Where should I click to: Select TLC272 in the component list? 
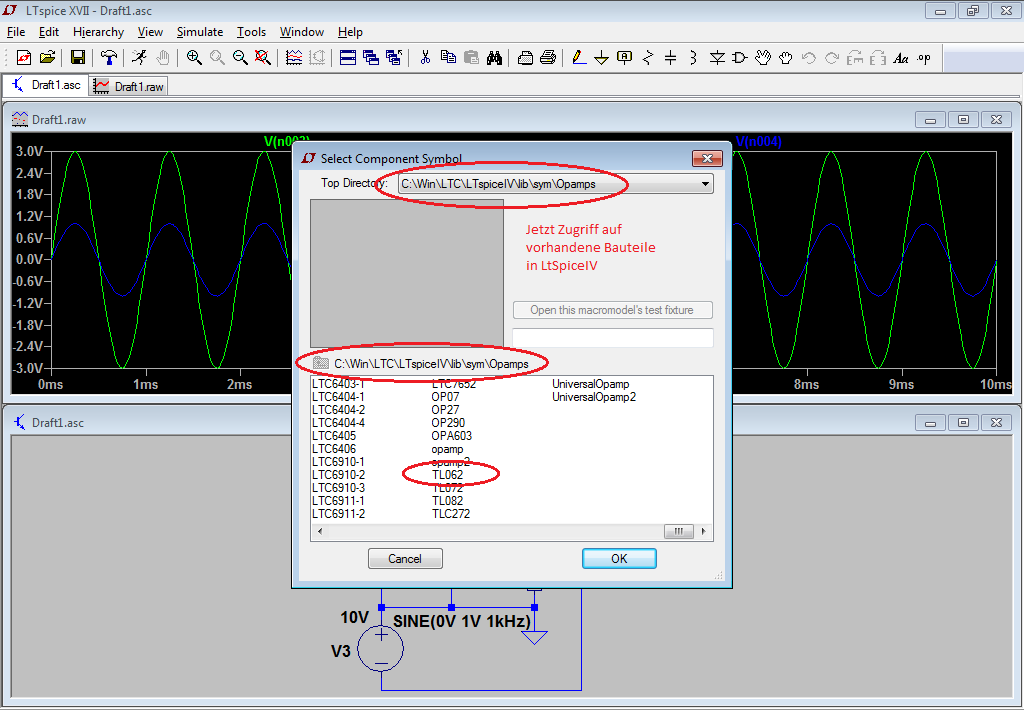coord(451,514)
